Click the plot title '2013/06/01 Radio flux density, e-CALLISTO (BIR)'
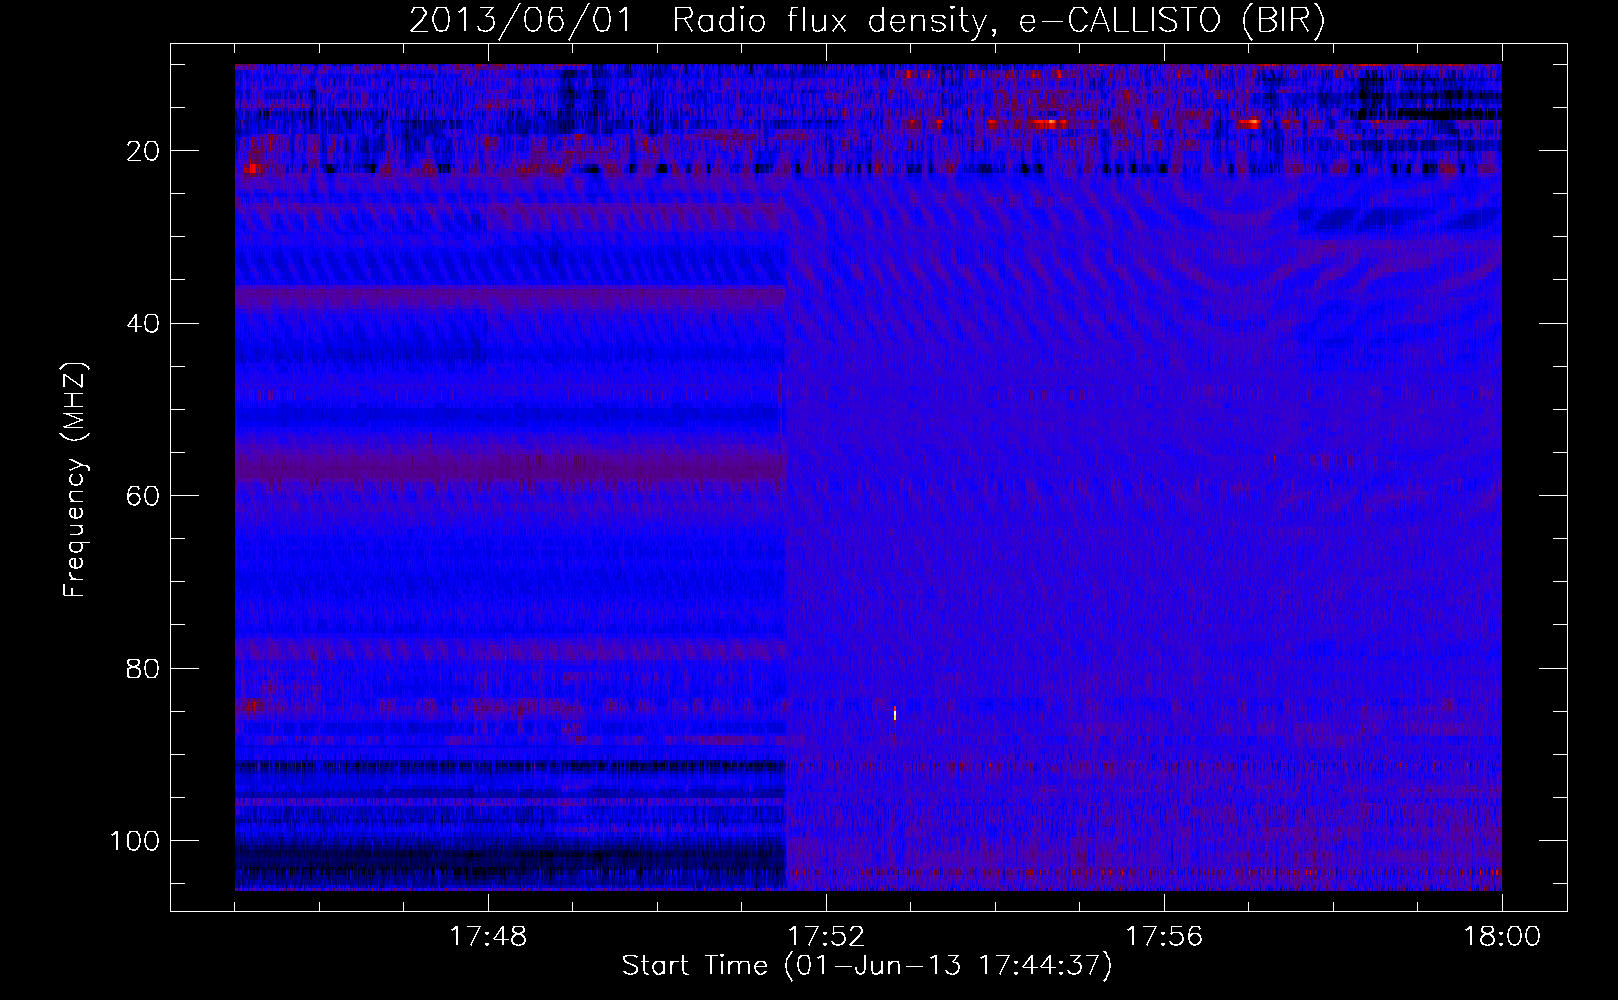 pos(867,20)
